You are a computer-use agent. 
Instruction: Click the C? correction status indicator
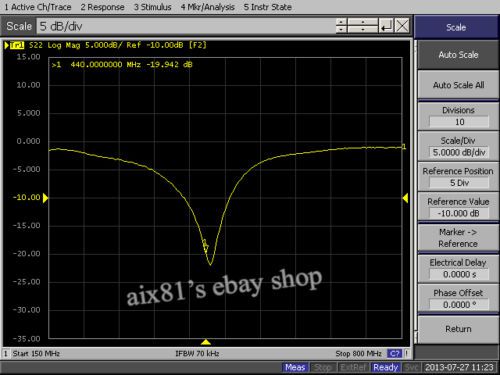click(x=395, y=353)
